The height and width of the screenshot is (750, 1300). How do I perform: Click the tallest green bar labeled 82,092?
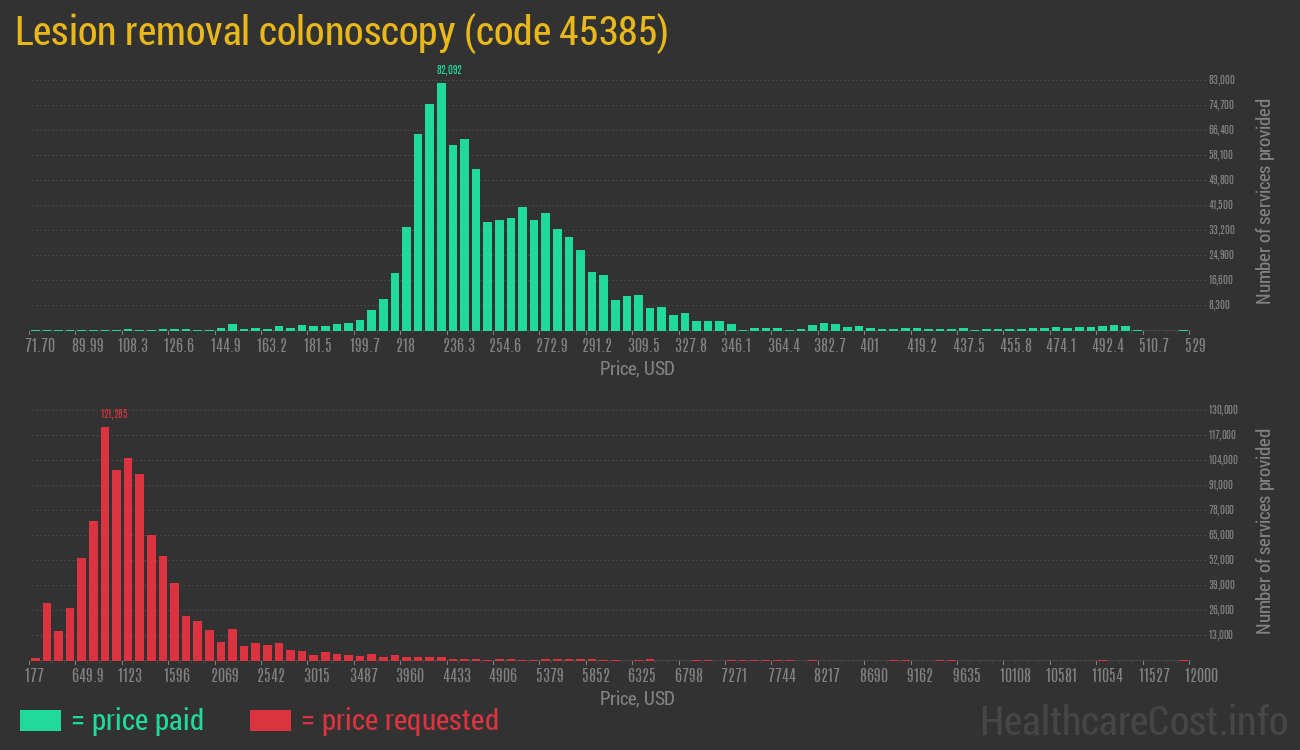click(x=440, y=200)
